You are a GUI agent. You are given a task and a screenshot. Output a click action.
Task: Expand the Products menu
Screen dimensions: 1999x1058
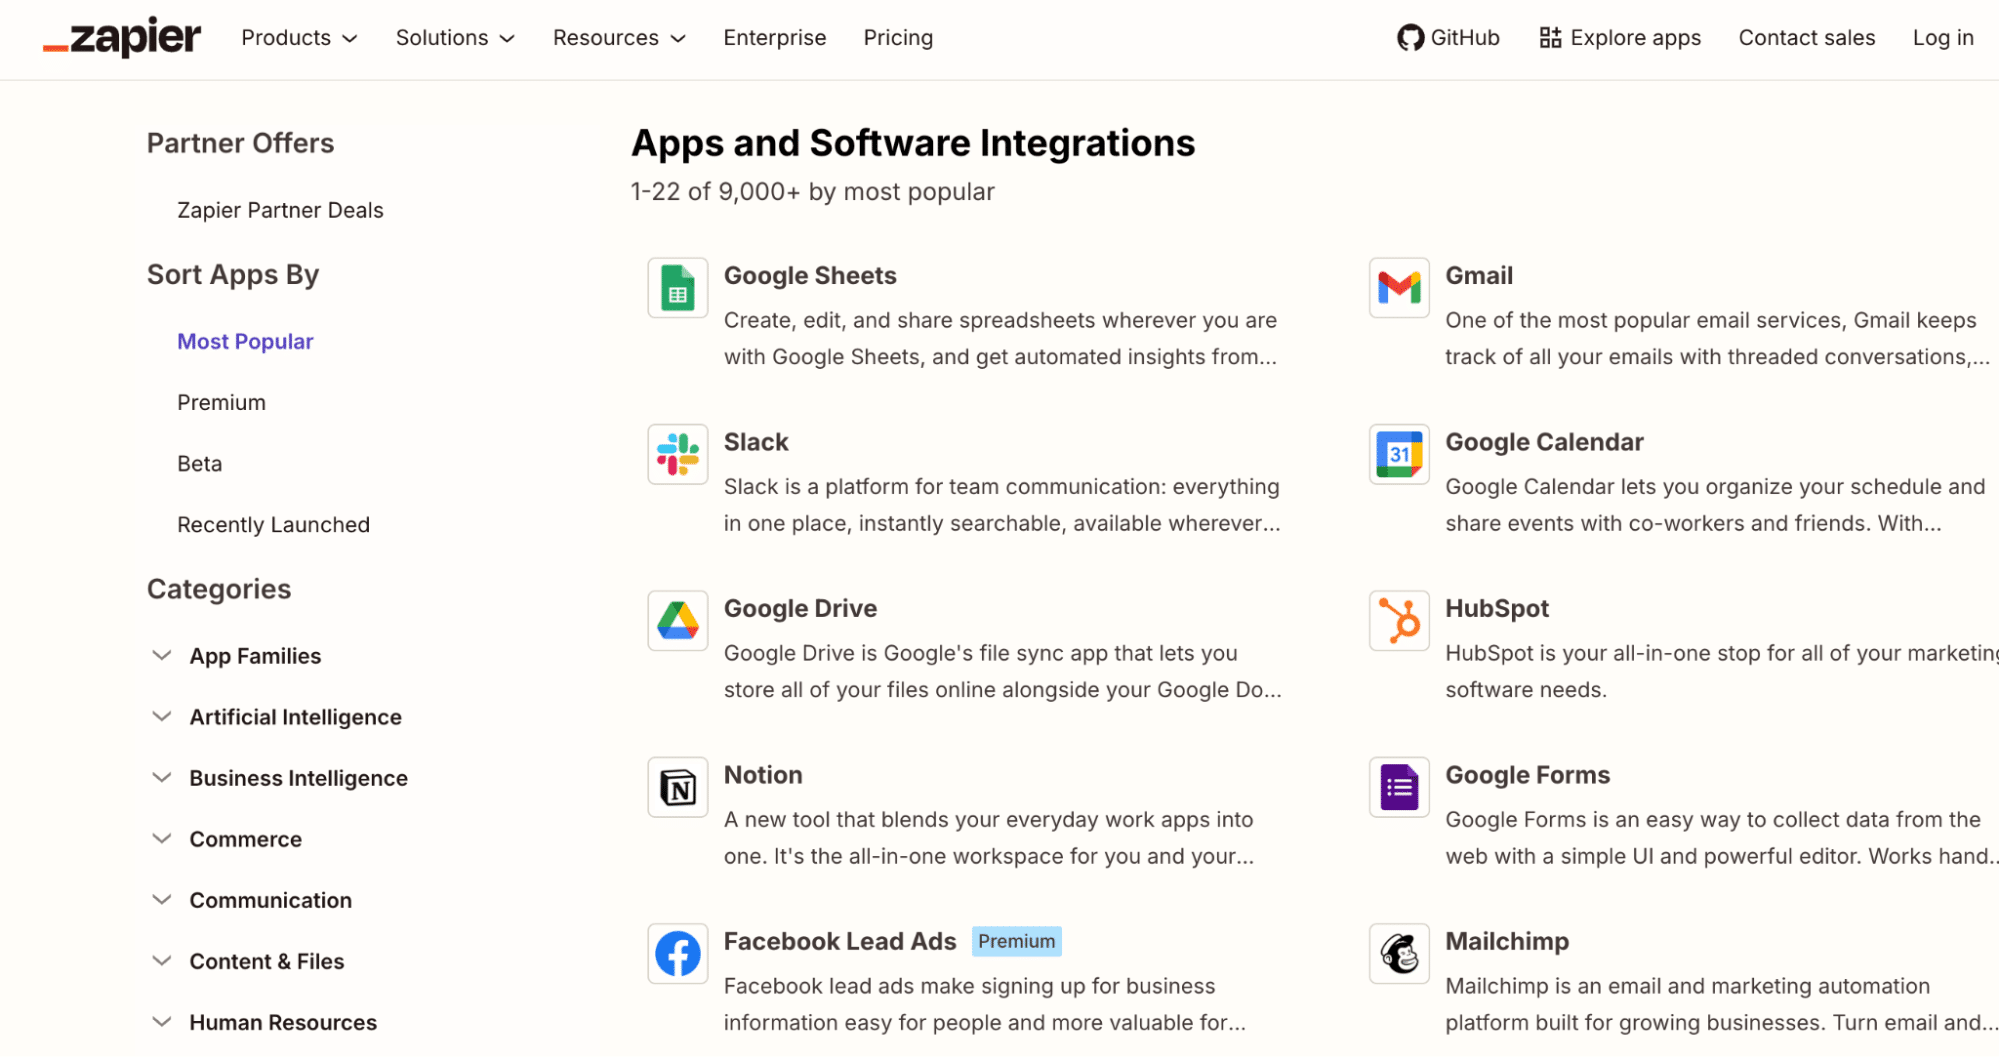pos(299,38)
